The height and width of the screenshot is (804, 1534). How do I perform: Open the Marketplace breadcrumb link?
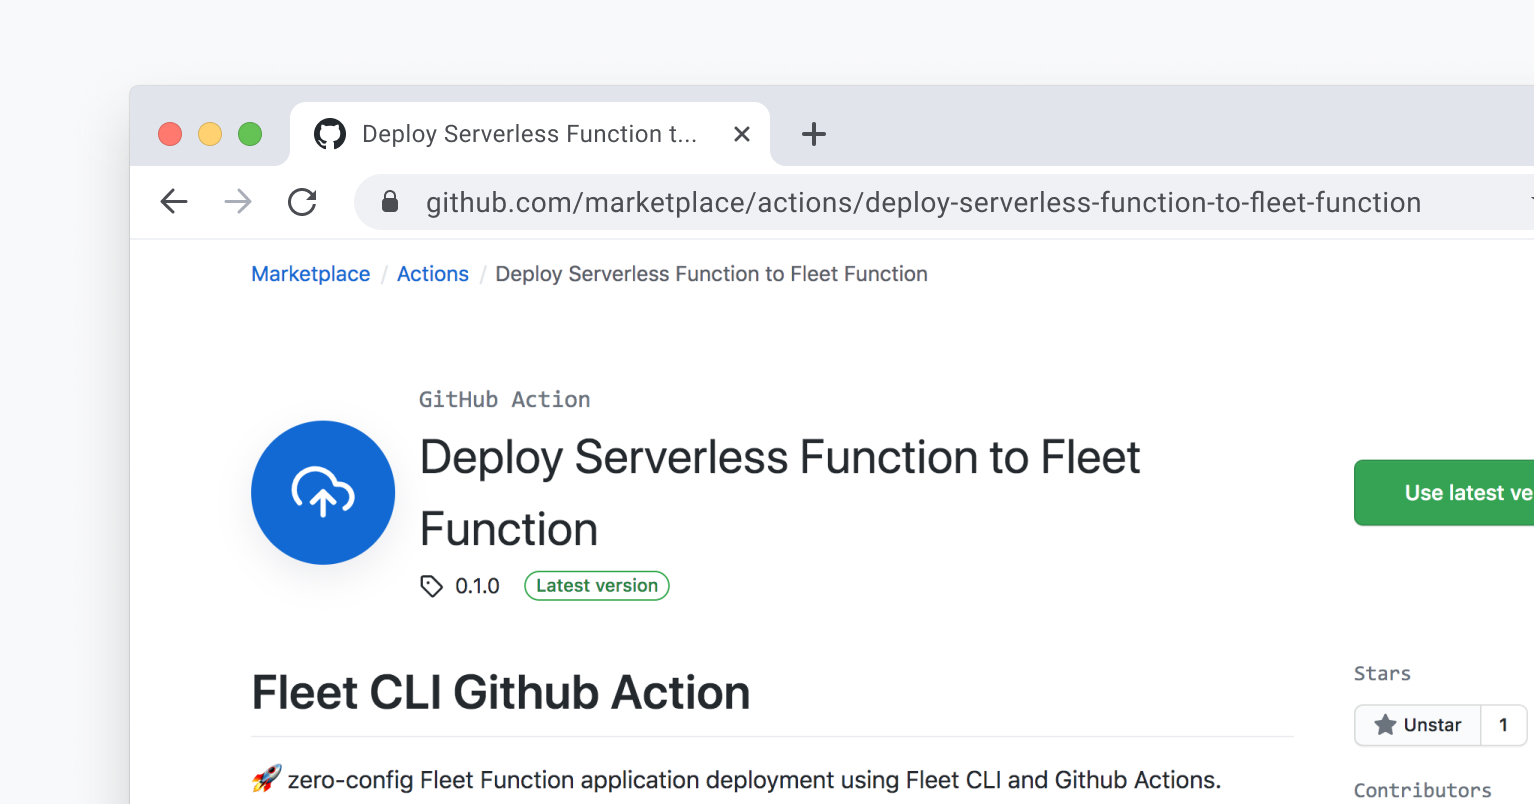(x=310, y=273)
